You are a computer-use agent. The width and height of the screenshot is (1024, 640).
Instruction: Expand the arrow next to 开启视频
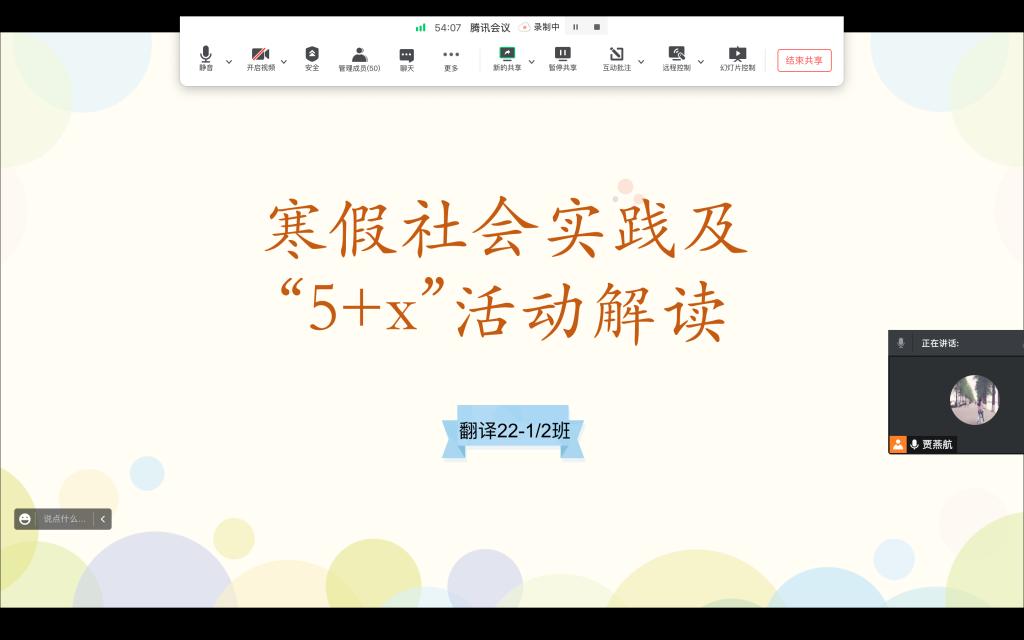[x=284, y=61]
